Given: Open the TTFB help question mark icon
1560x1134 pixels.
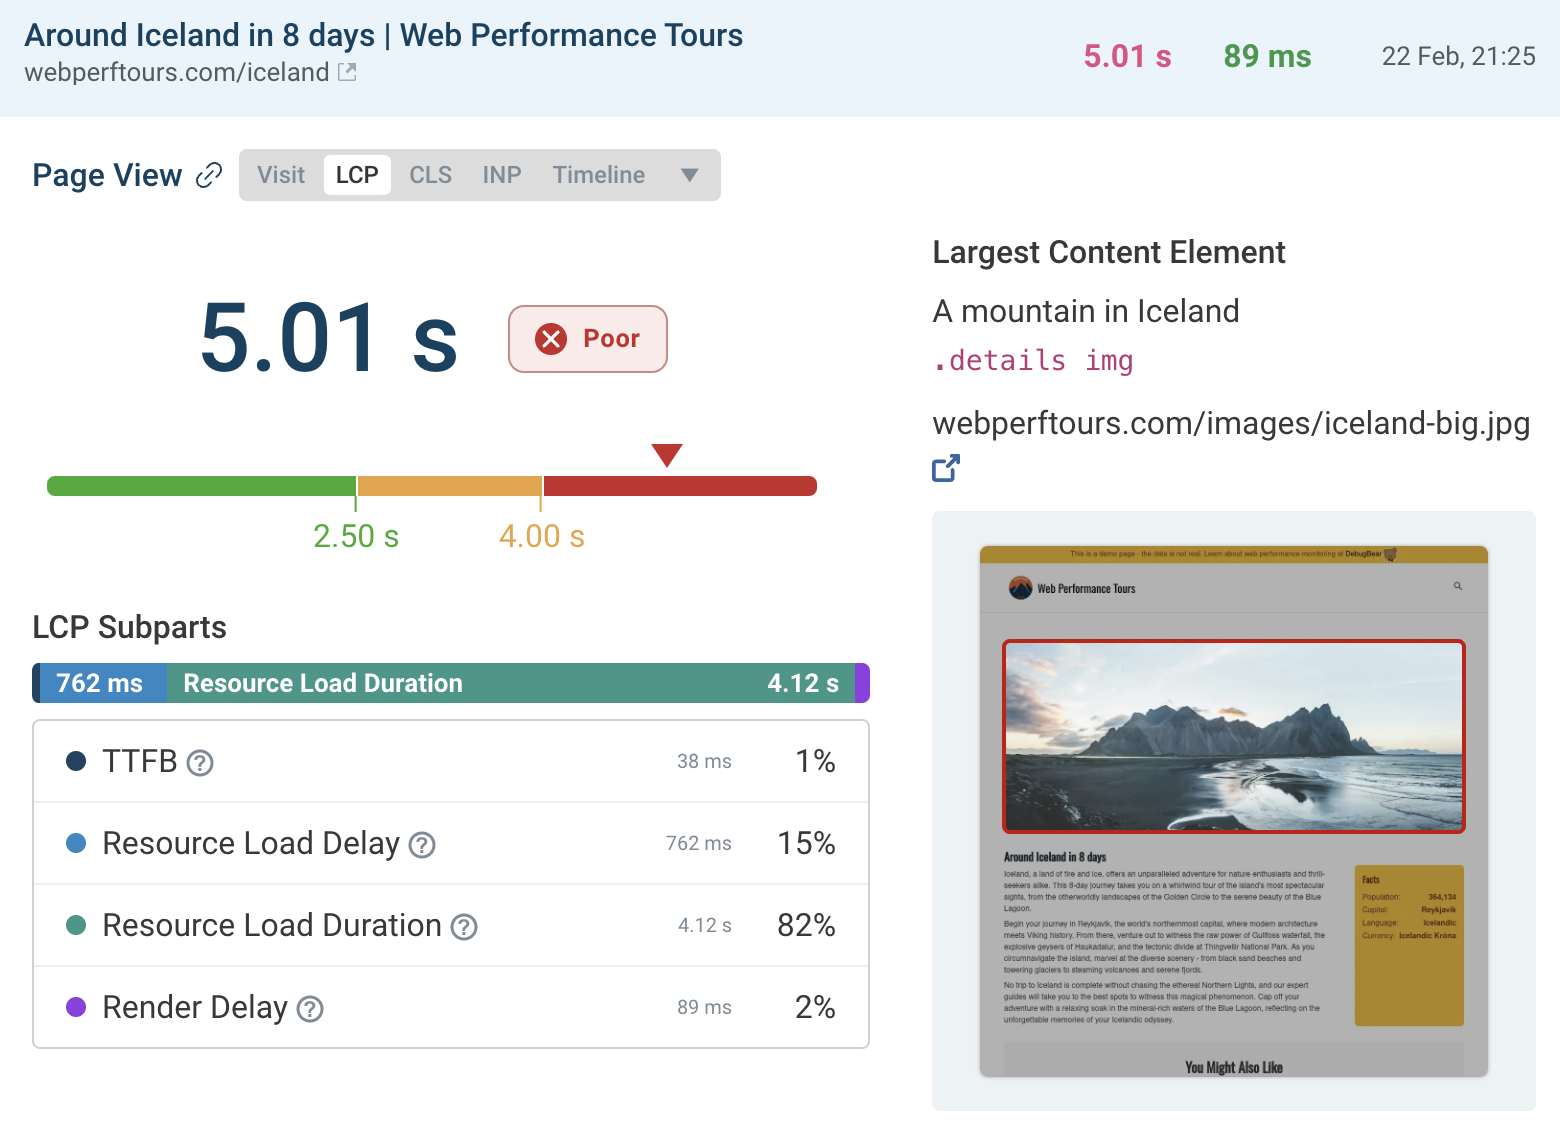Looking at the screenshot, I should click(199, 762).
